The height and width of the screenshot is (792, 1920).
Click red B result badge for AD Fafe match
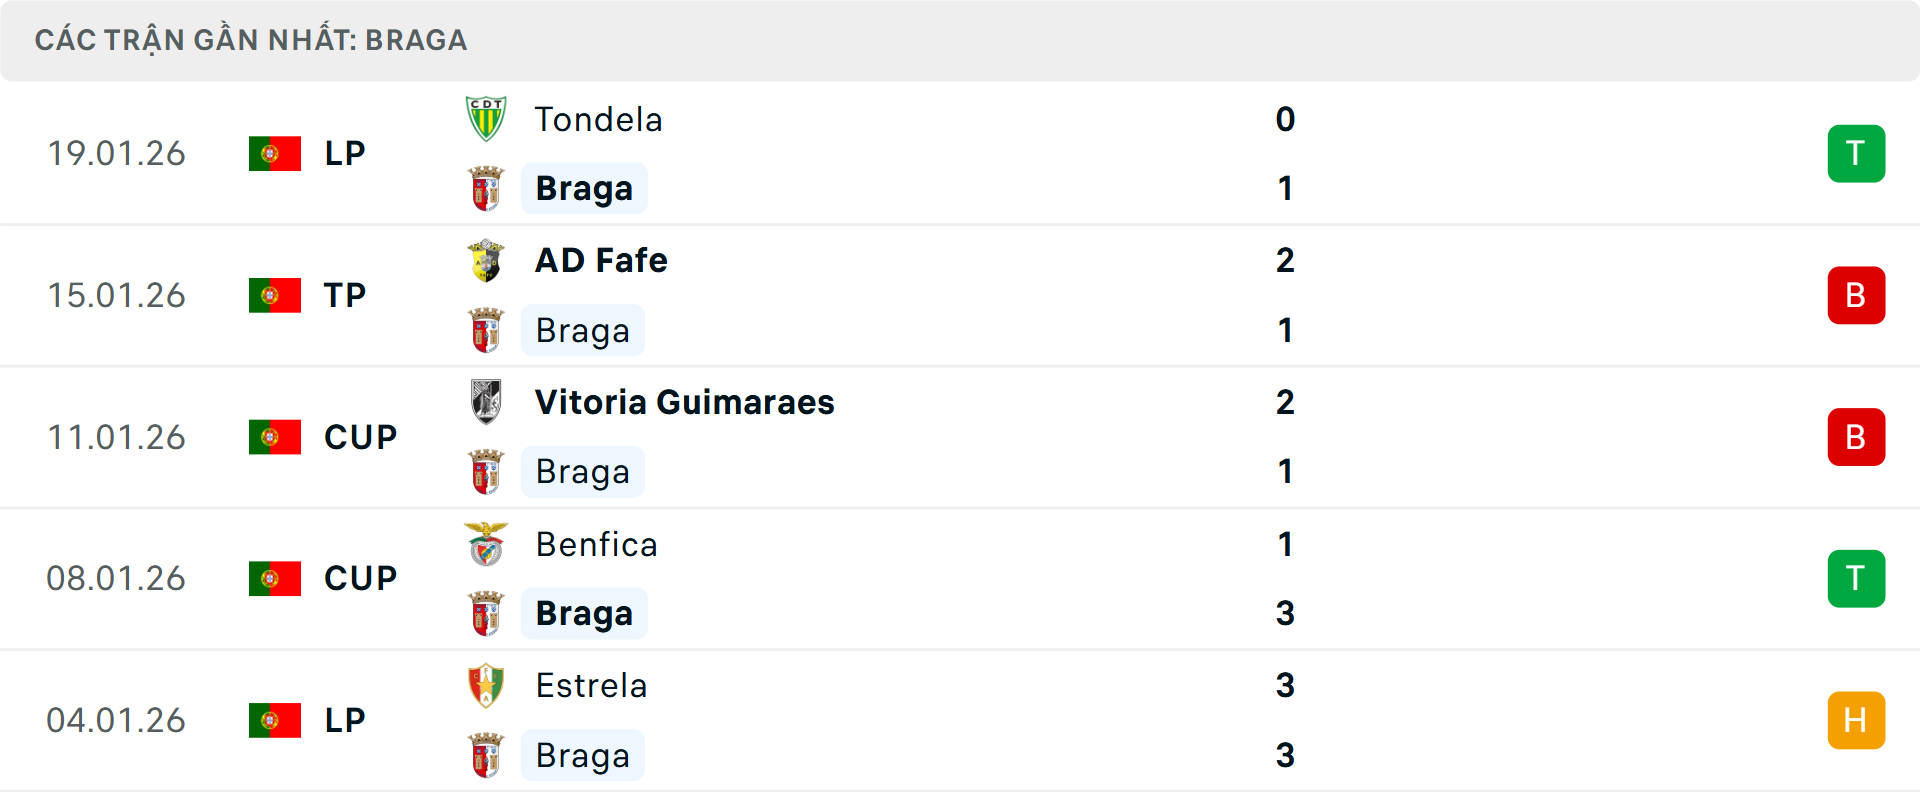click(1856, 296)
